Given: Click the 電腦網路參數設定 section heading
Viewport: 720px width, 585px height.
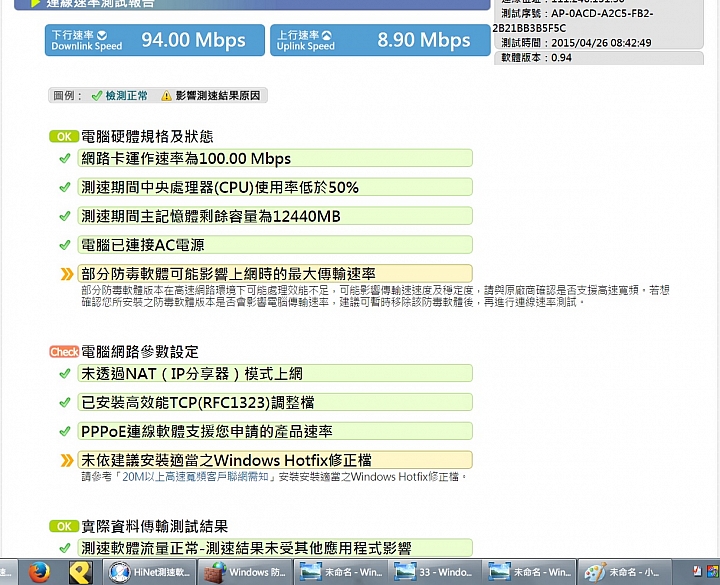Looking at the screenshot, I should coord(140,352).
